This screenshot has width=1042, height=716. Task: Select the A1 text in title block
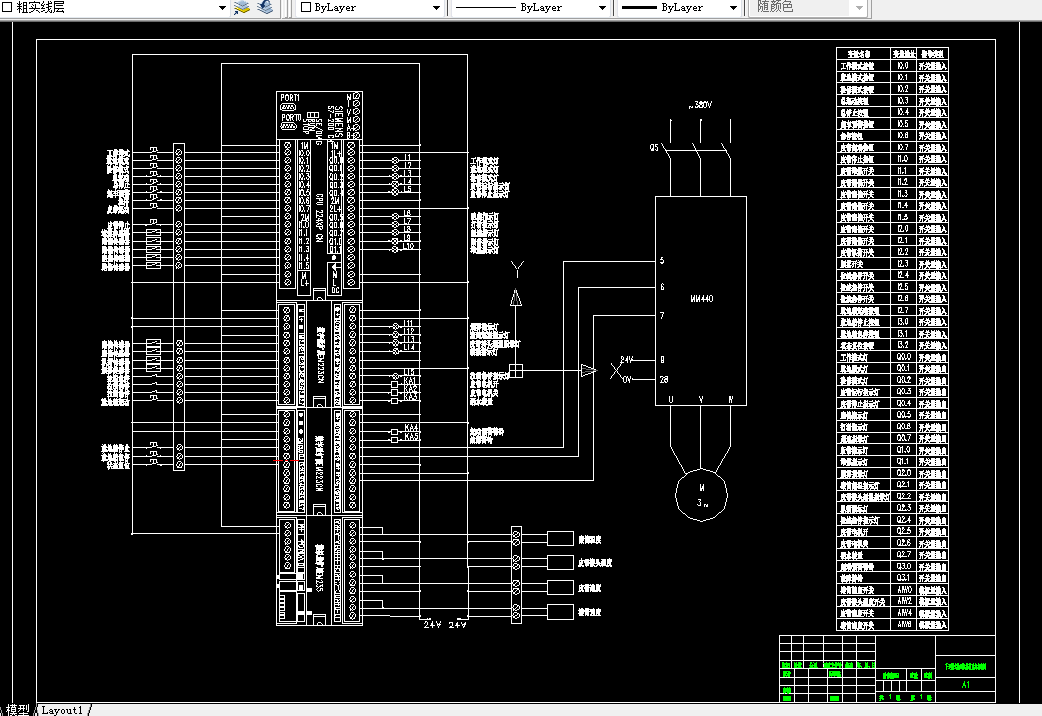tap(966, 685)
